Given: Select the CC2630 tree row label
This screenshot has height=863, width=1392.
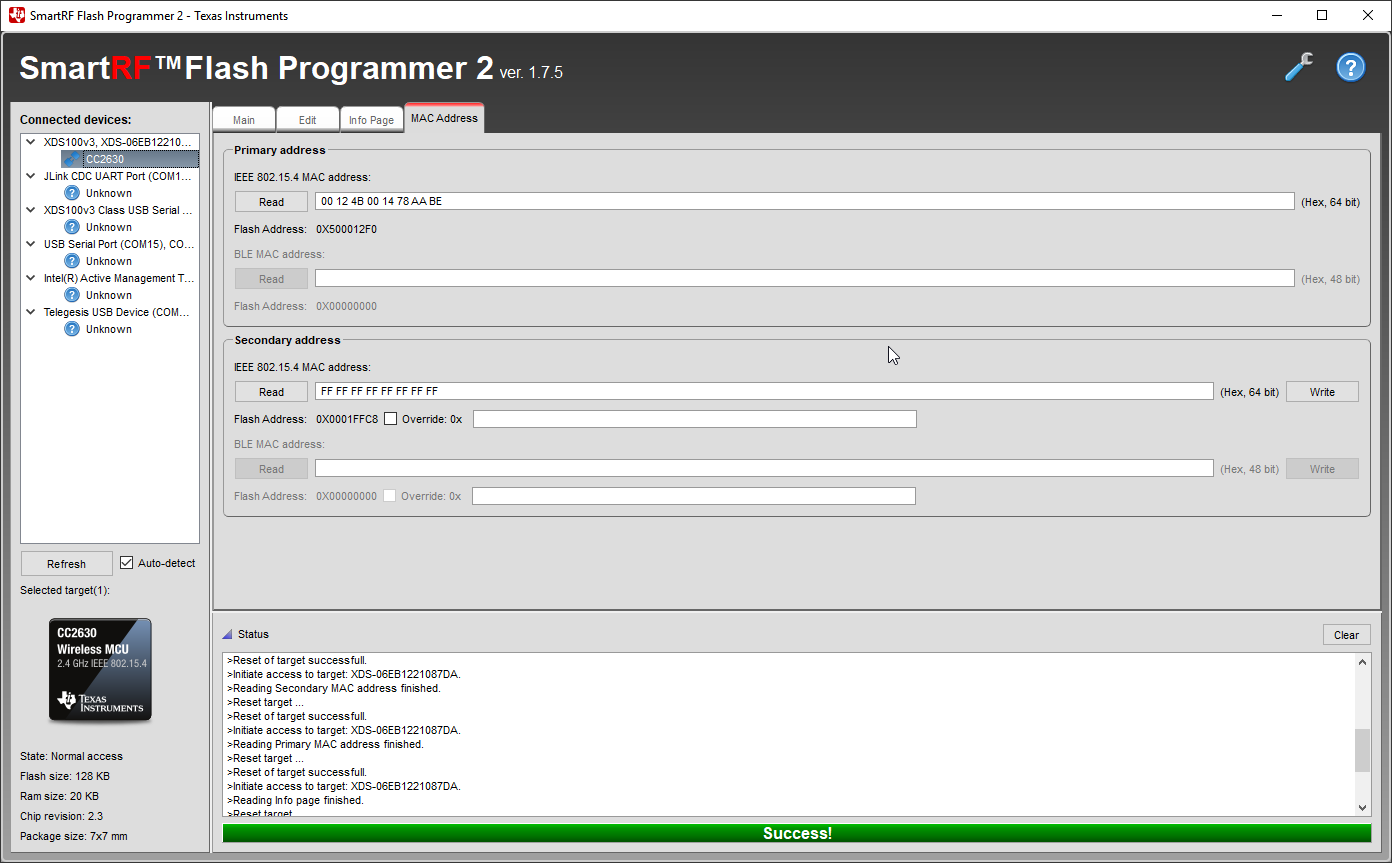Looking at the screenshot, I should pyautogui.click(x=105, y=159).
